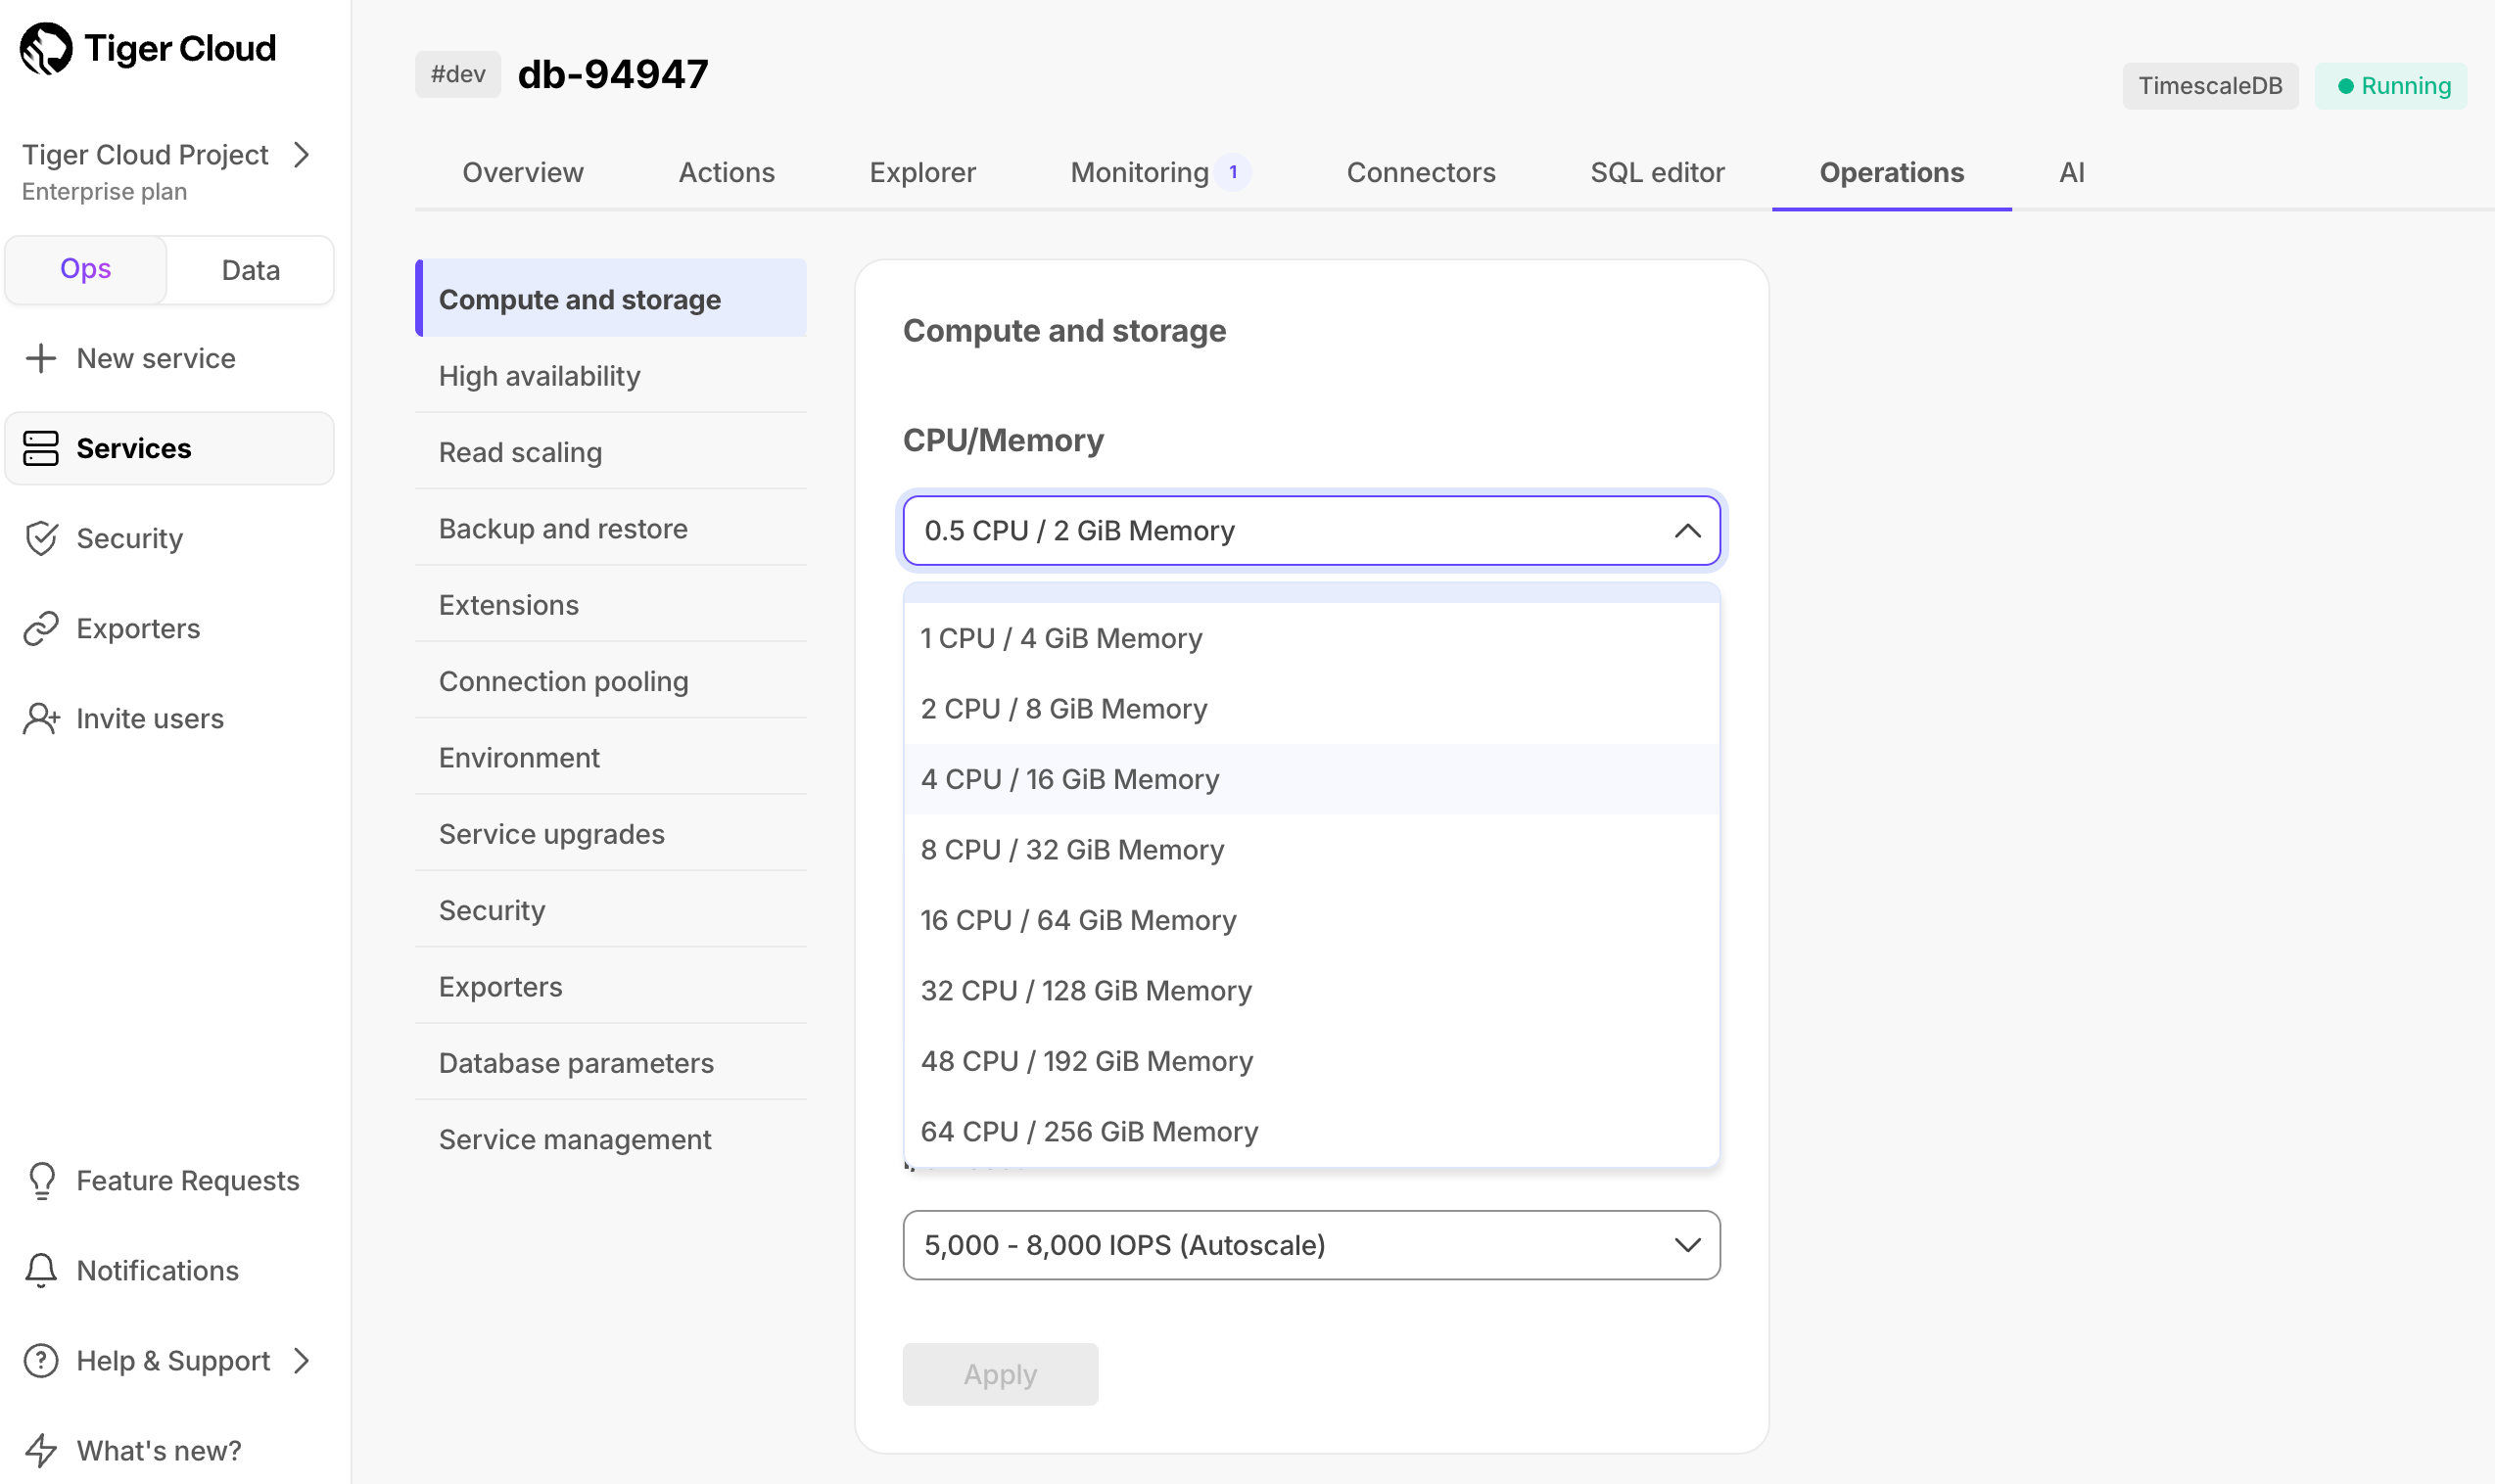Screen dimensions: 2495x1484
Task: Click the link icon beside Exporters
Action: pyautogui.click(x=41, y=628)
